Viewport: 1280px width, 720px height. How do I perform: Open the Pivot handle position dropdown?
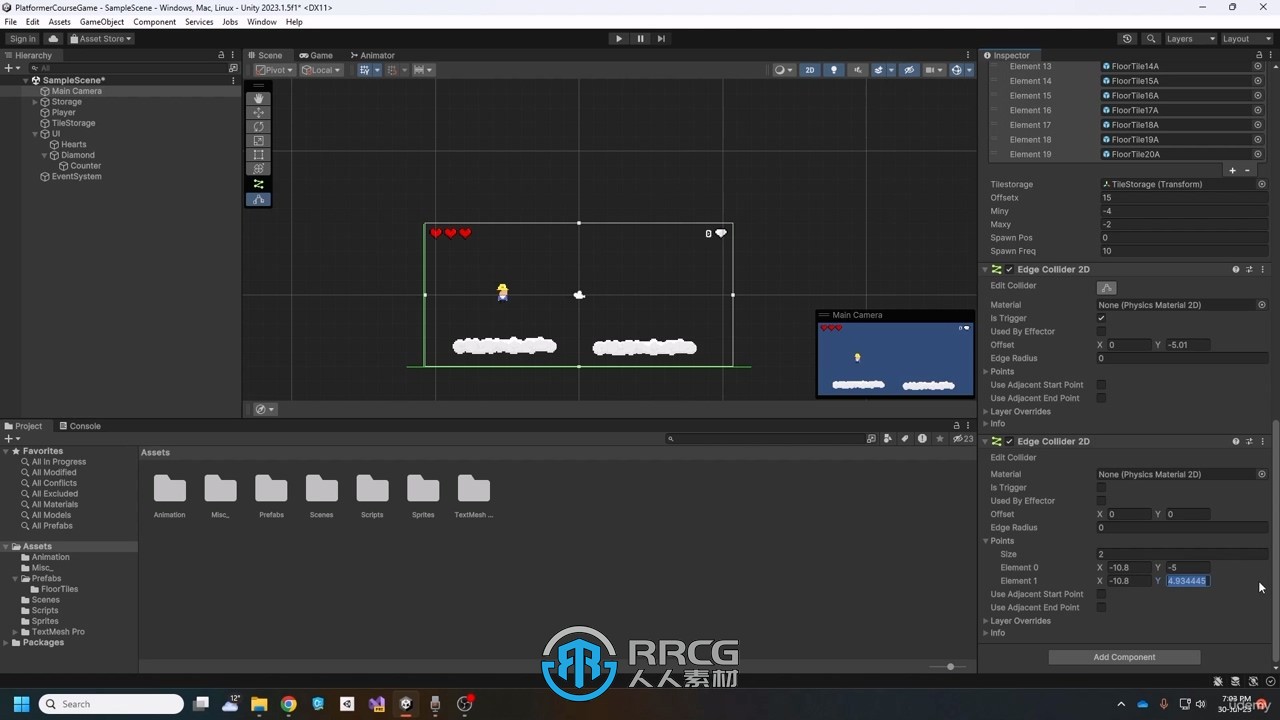tap(273, 70)
